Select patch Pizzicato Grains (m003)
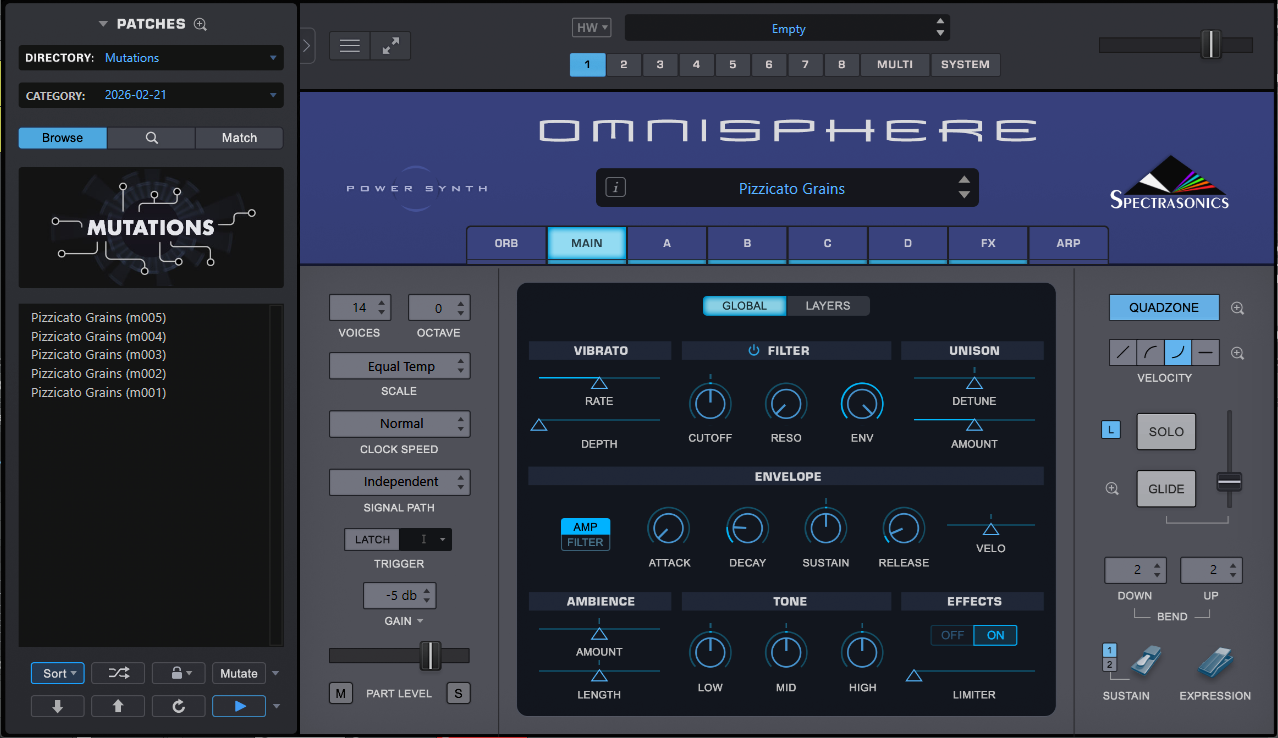1278x738 pixels. point(98,355)
